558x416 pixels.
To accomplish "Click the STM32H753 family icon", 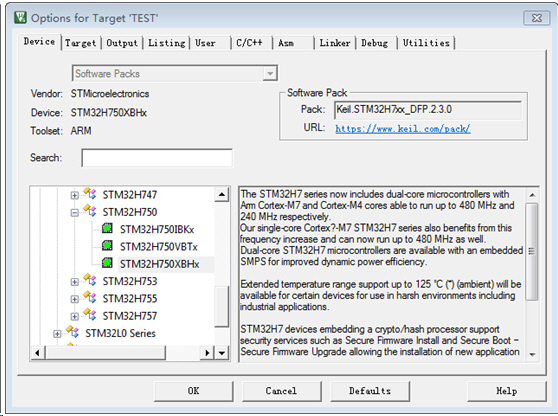I will (x=90, y=280).
